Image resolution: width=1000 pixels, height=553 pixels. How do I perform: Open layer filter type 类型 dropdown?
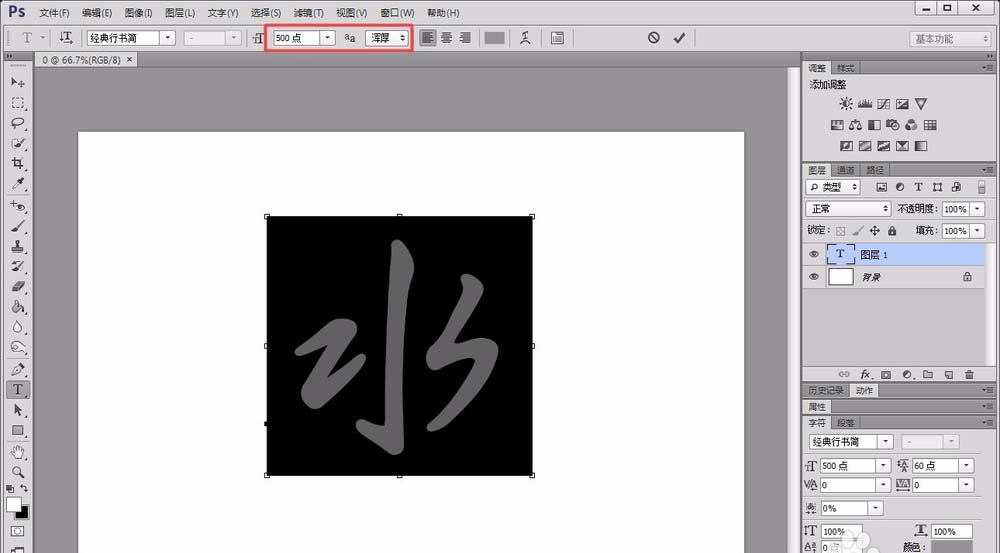click(x=833, y=187)
